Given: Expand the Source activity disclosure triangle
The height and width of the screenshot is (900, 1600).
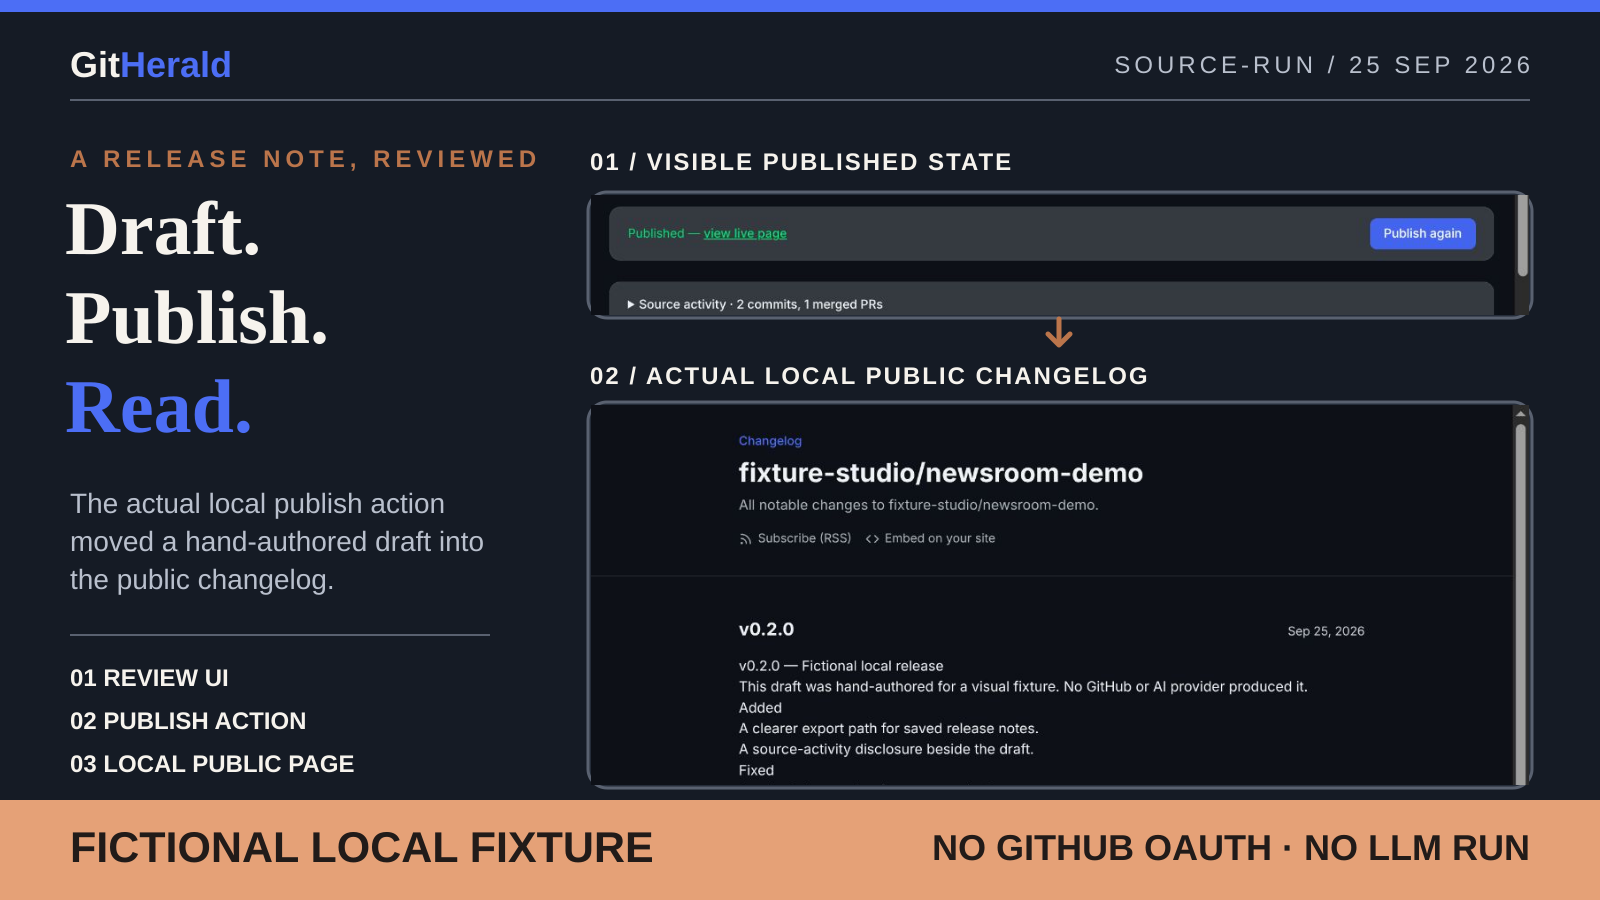Looking at the screenshot, I should click(x=631, y=304).
